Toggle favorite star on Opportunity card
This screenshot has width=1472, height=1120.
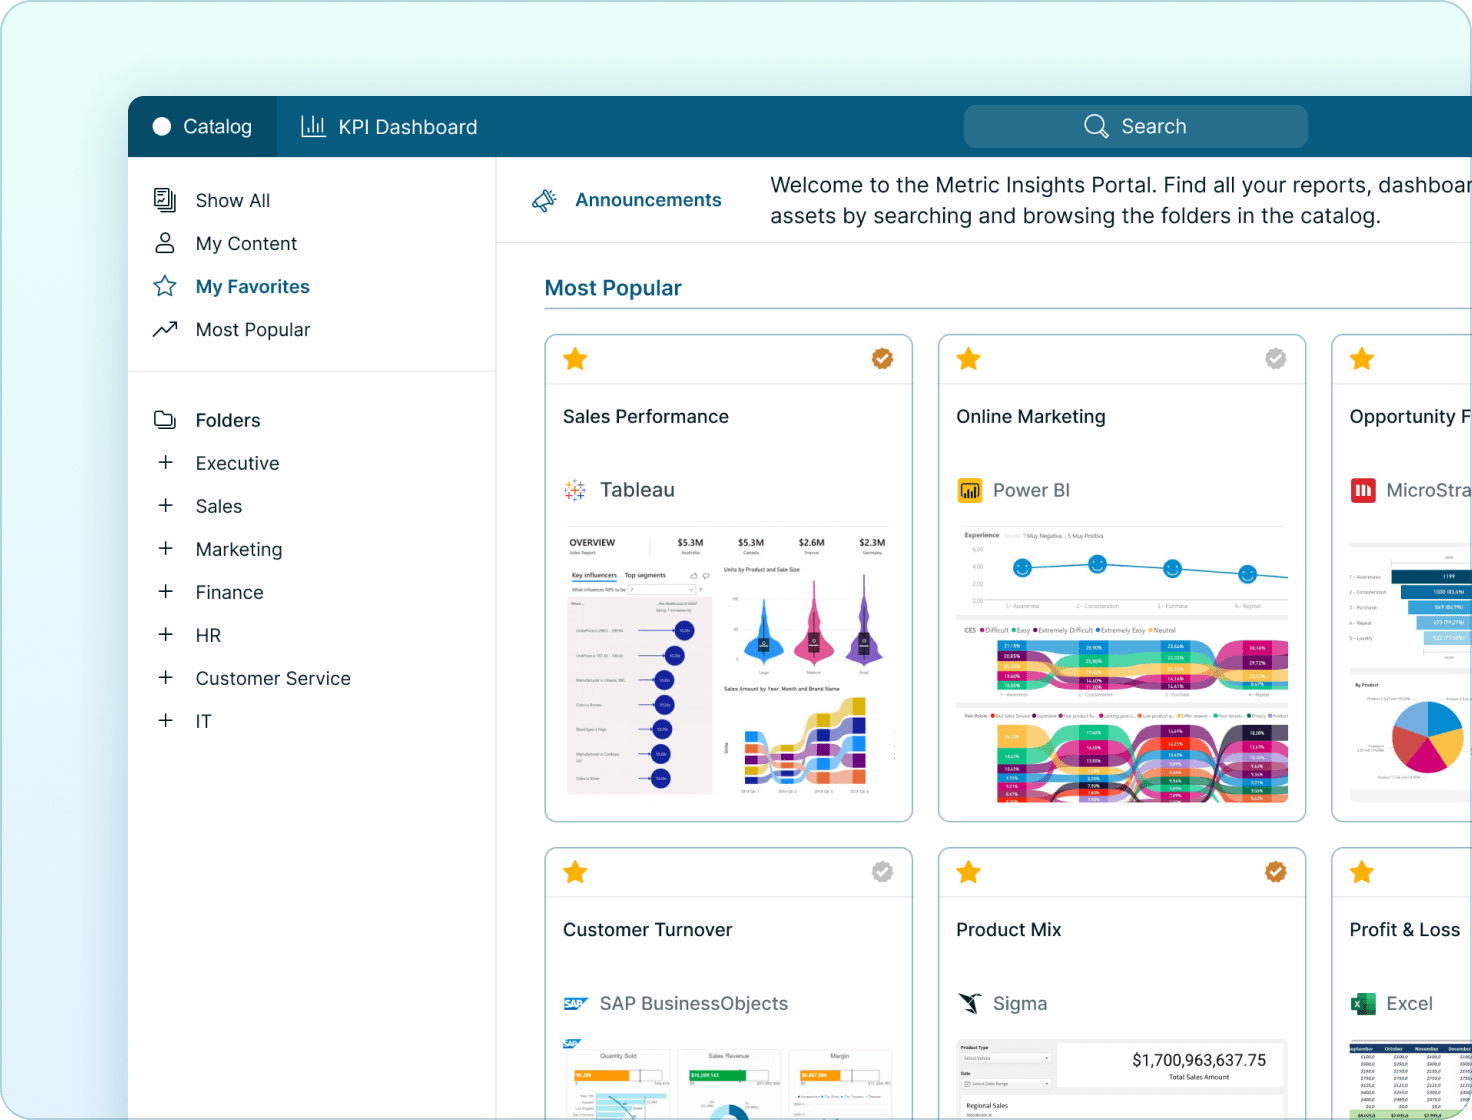point(1362,359)
